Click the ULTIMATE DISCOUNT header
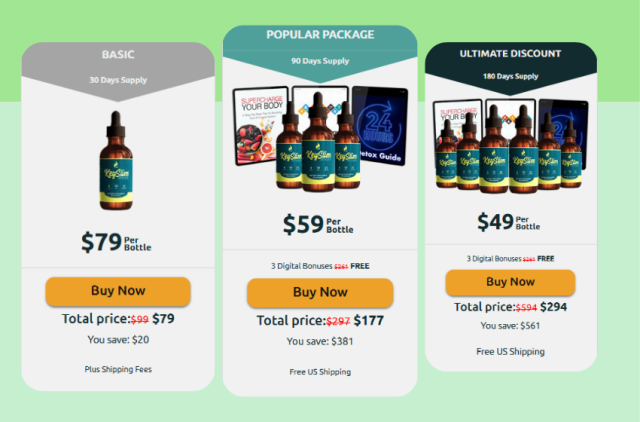Image resolution: width=640 pixels, height=422 pixels. click(x=510, y=54)
